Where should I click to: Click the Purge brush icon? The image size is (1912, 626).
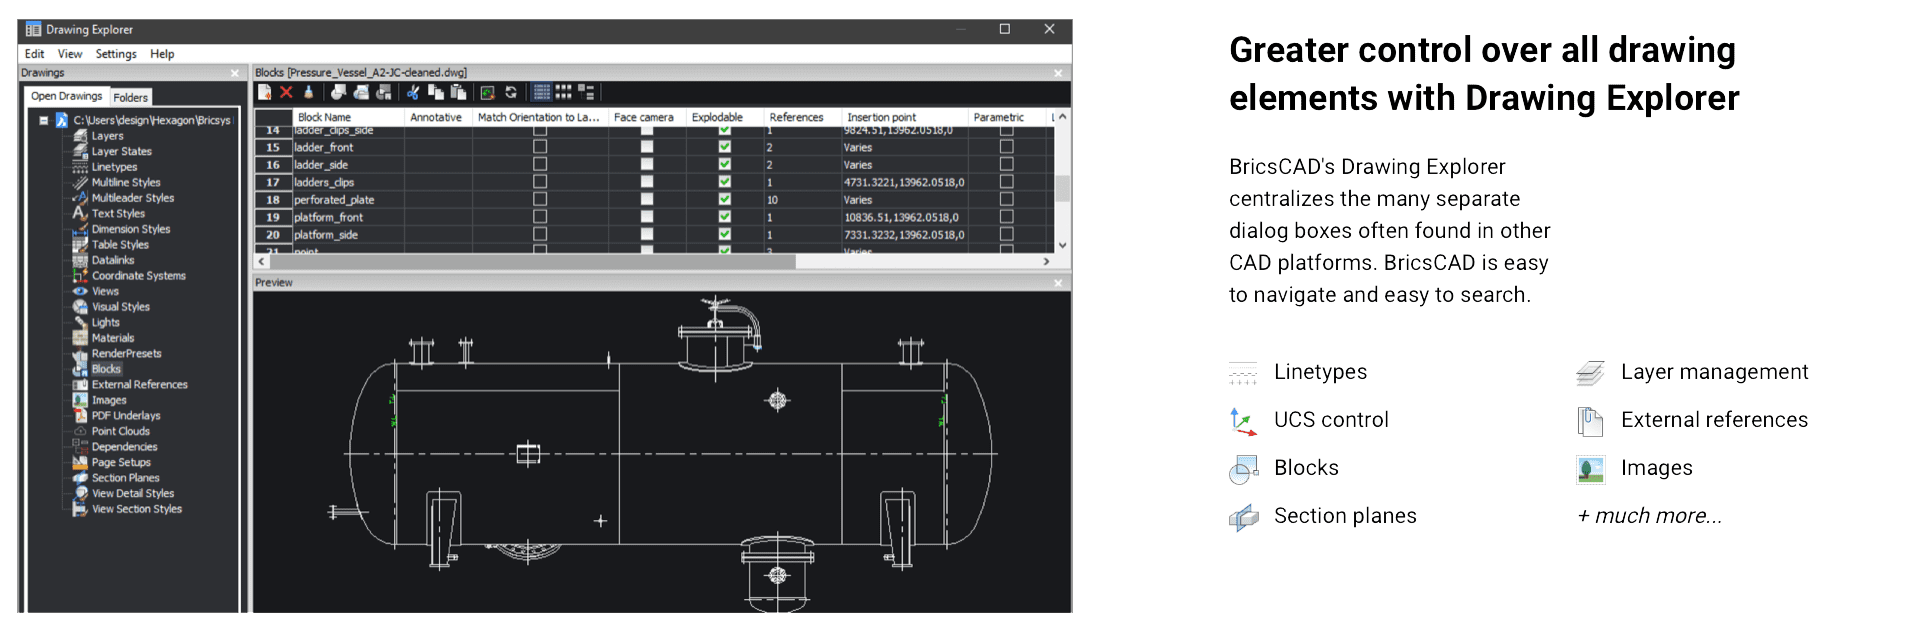pos(308,93)
